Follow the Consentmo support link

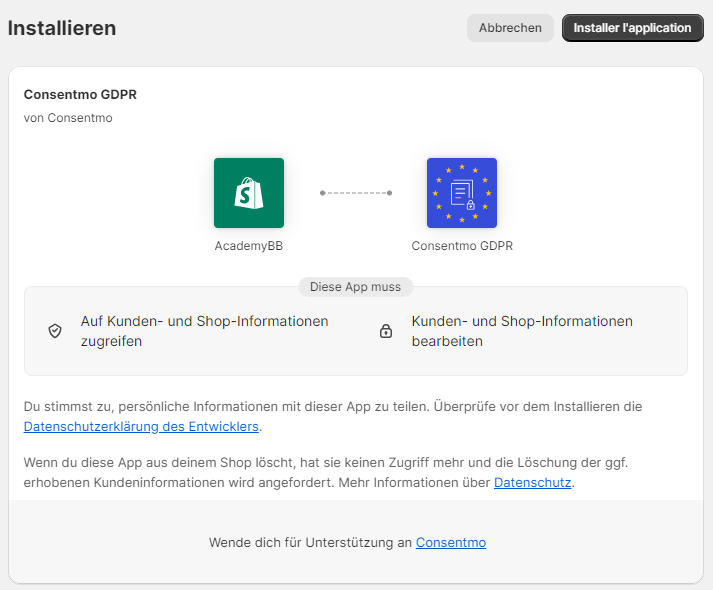(451, 542)
